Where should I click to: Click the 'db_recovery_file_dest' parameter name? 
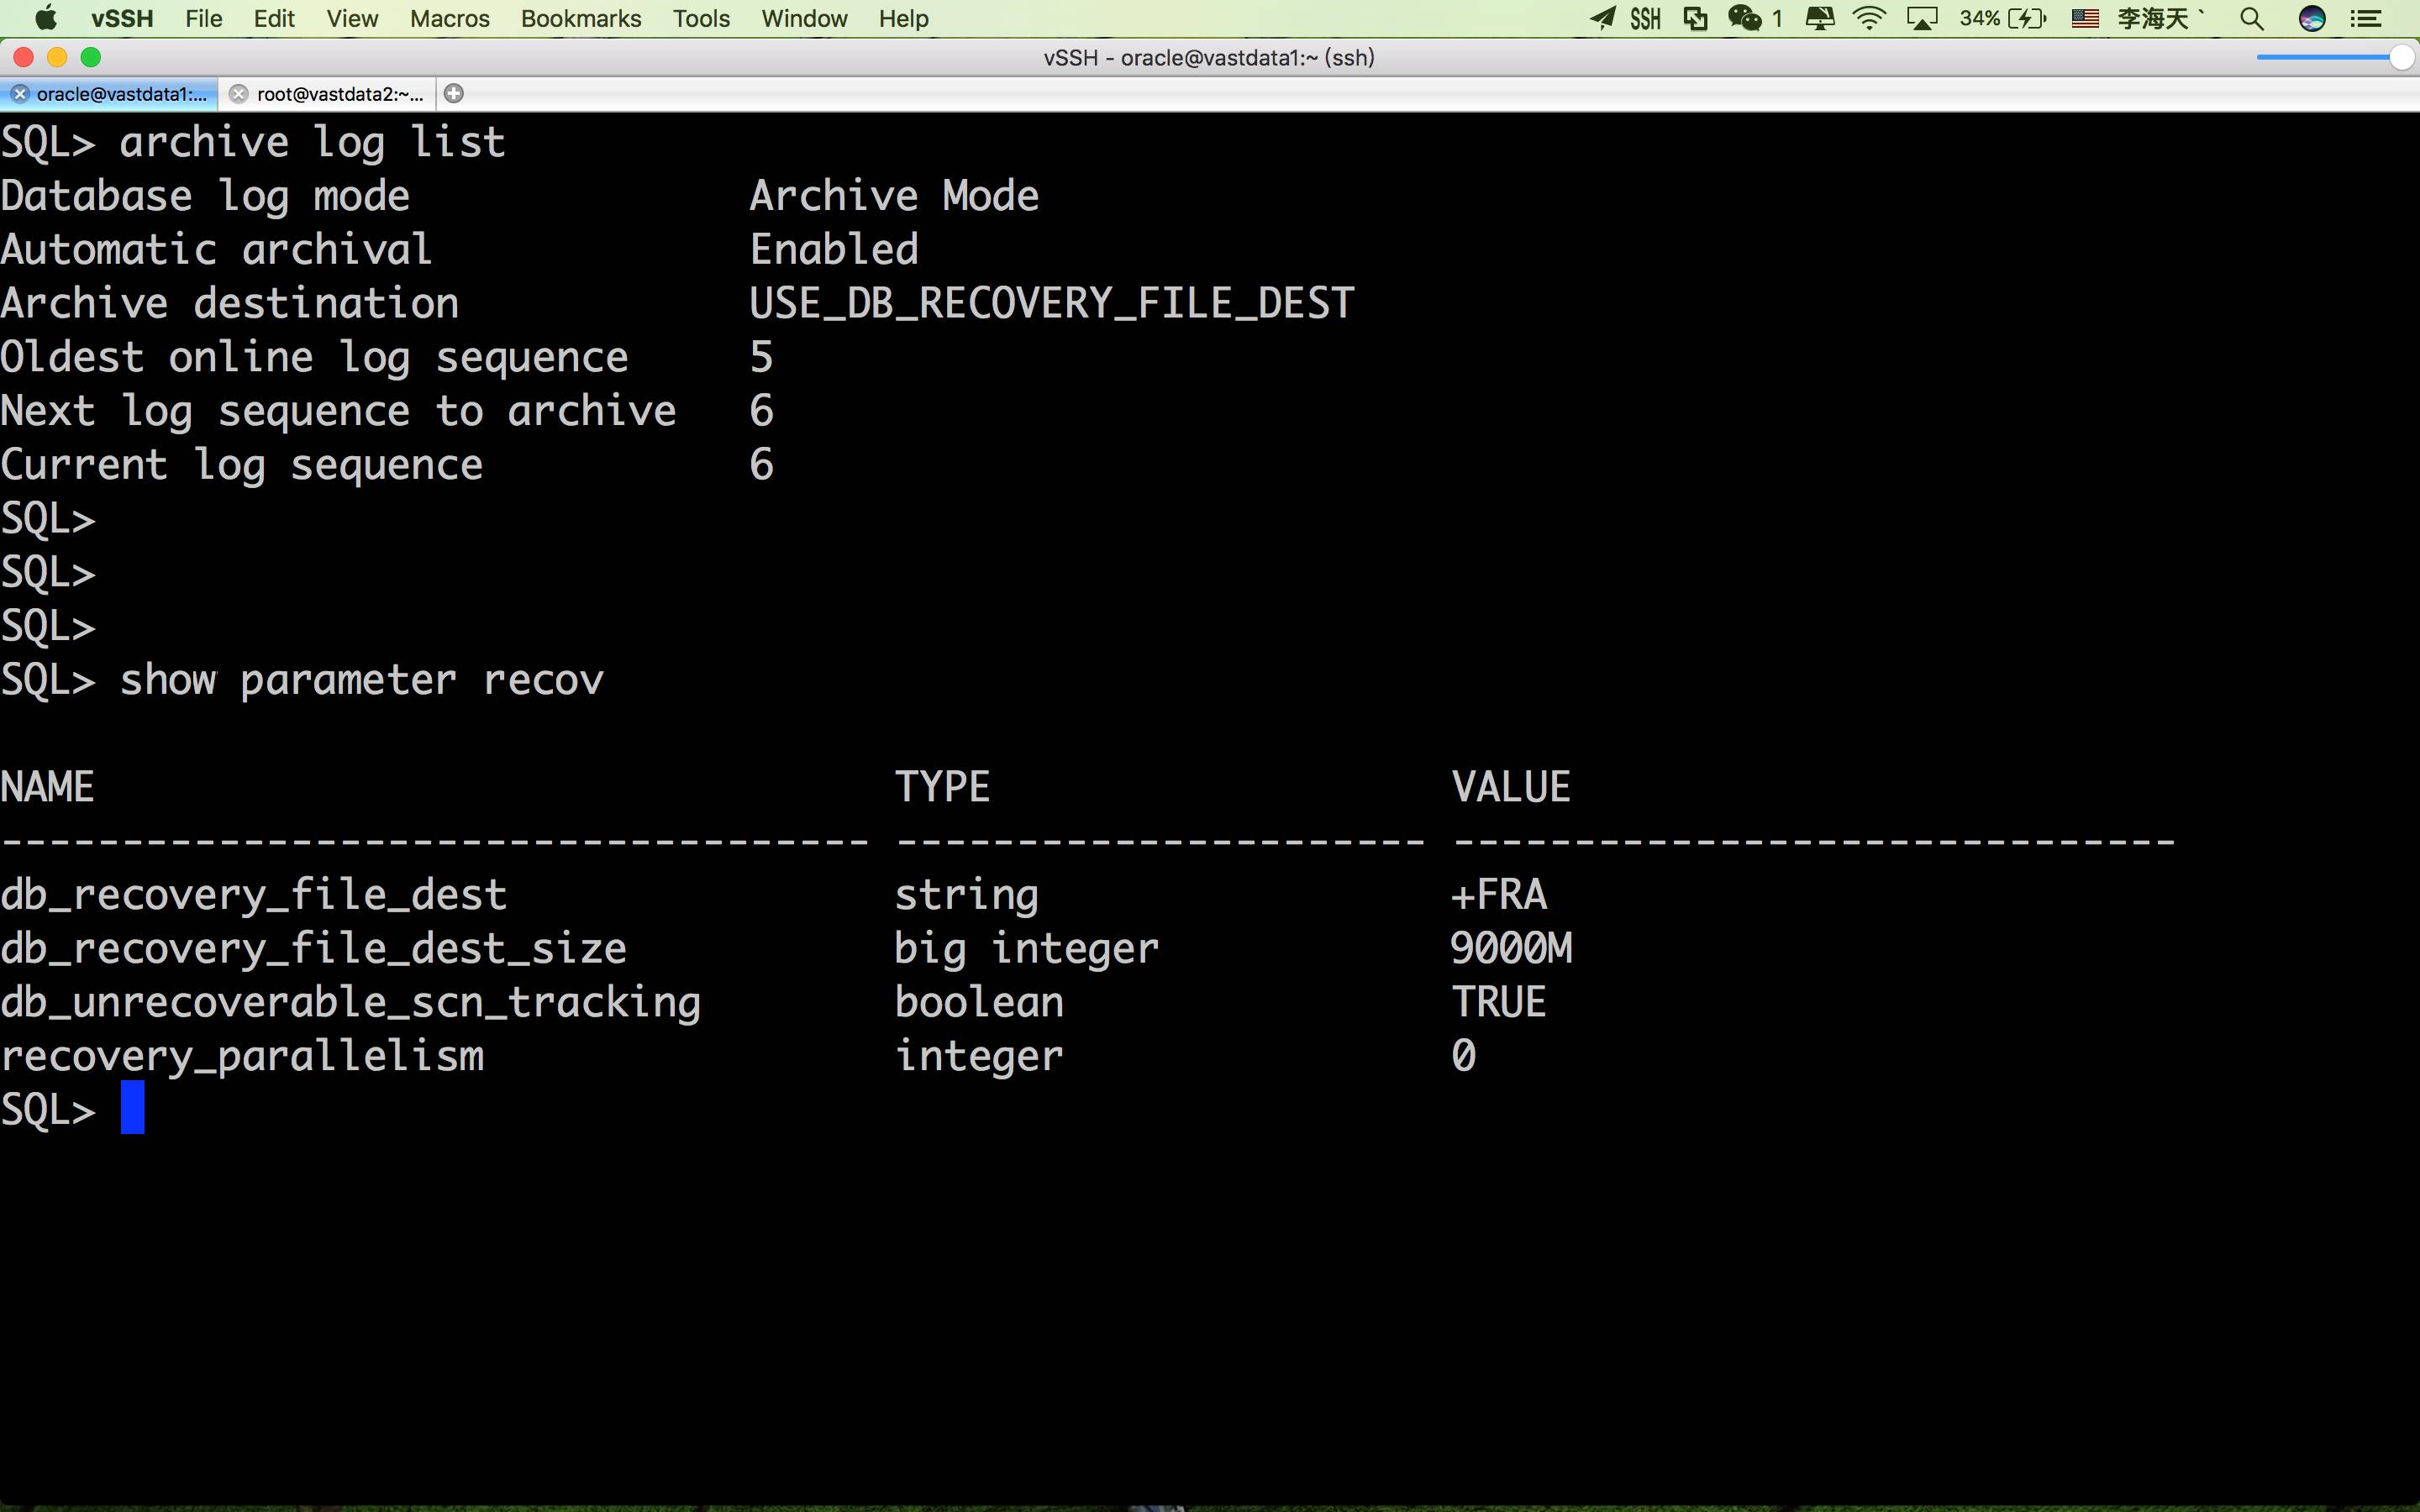click(254, 895)
